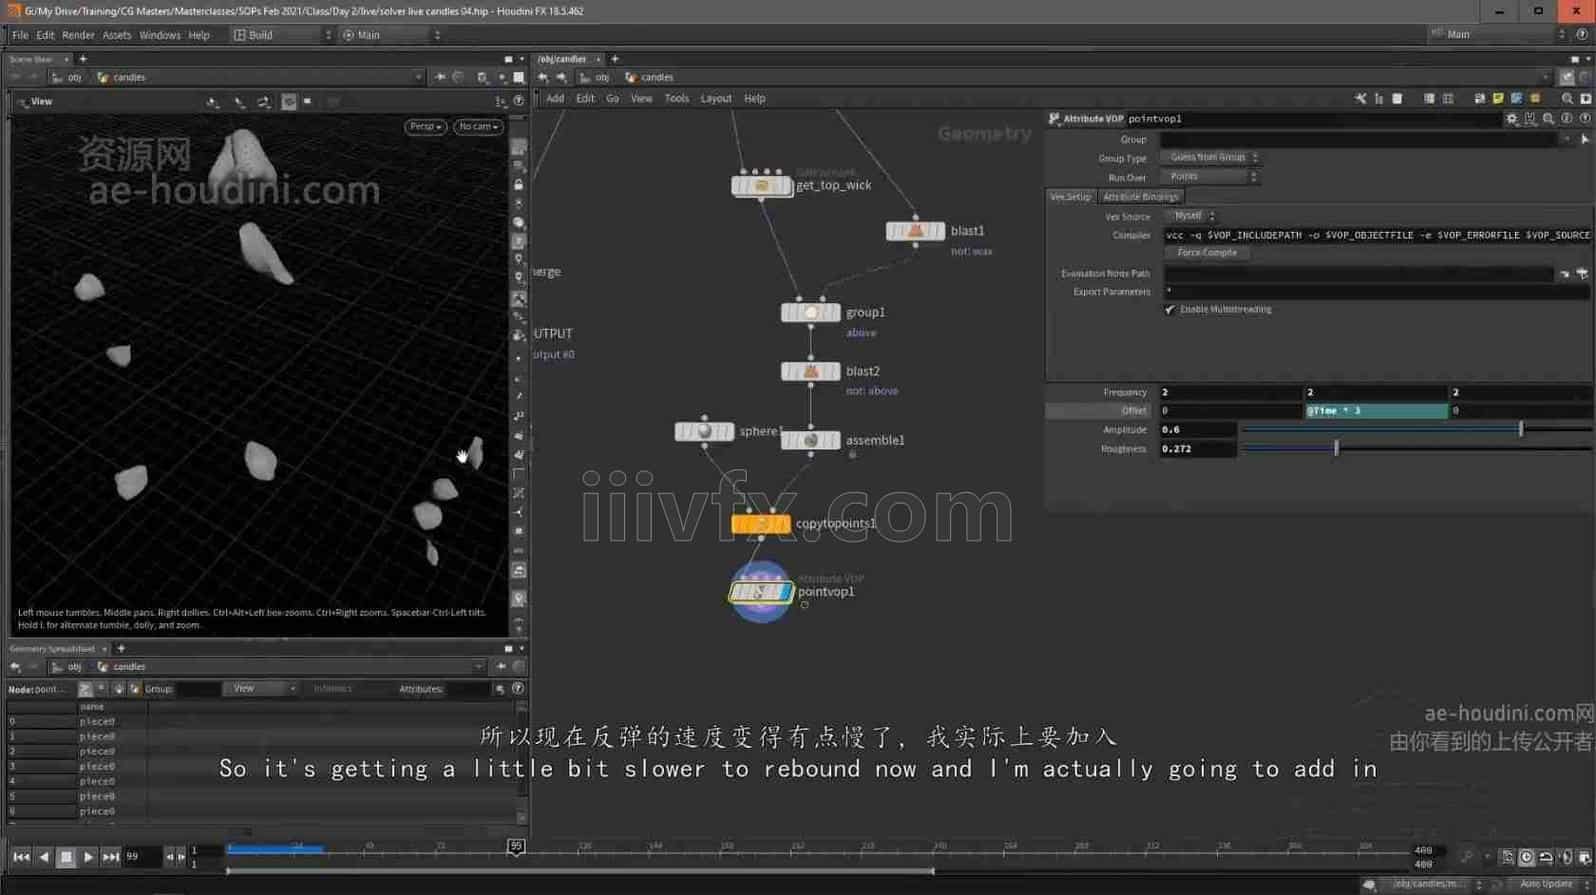Click the Roughness value field
Viewport: 1596px width, 895px height.
1197,449
